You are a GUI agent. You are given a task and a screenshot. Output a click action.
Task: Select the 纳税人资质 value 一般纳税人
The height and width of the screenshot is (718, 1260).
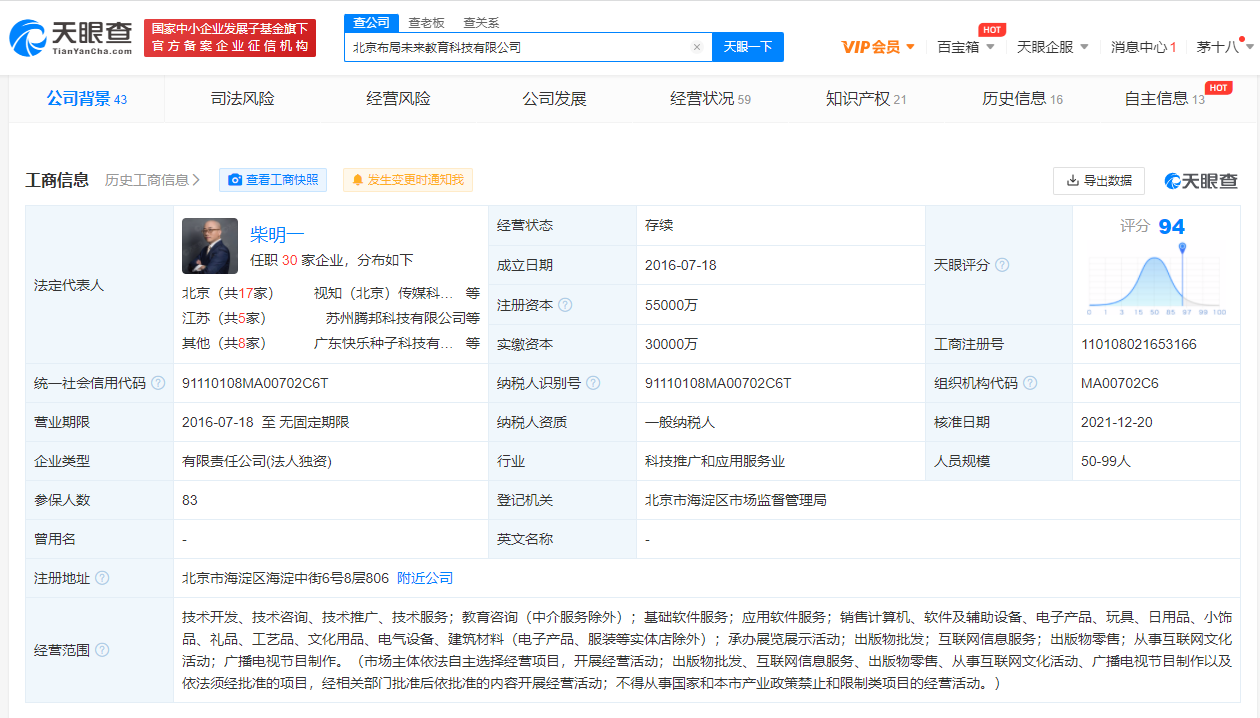tap(680, 422)
